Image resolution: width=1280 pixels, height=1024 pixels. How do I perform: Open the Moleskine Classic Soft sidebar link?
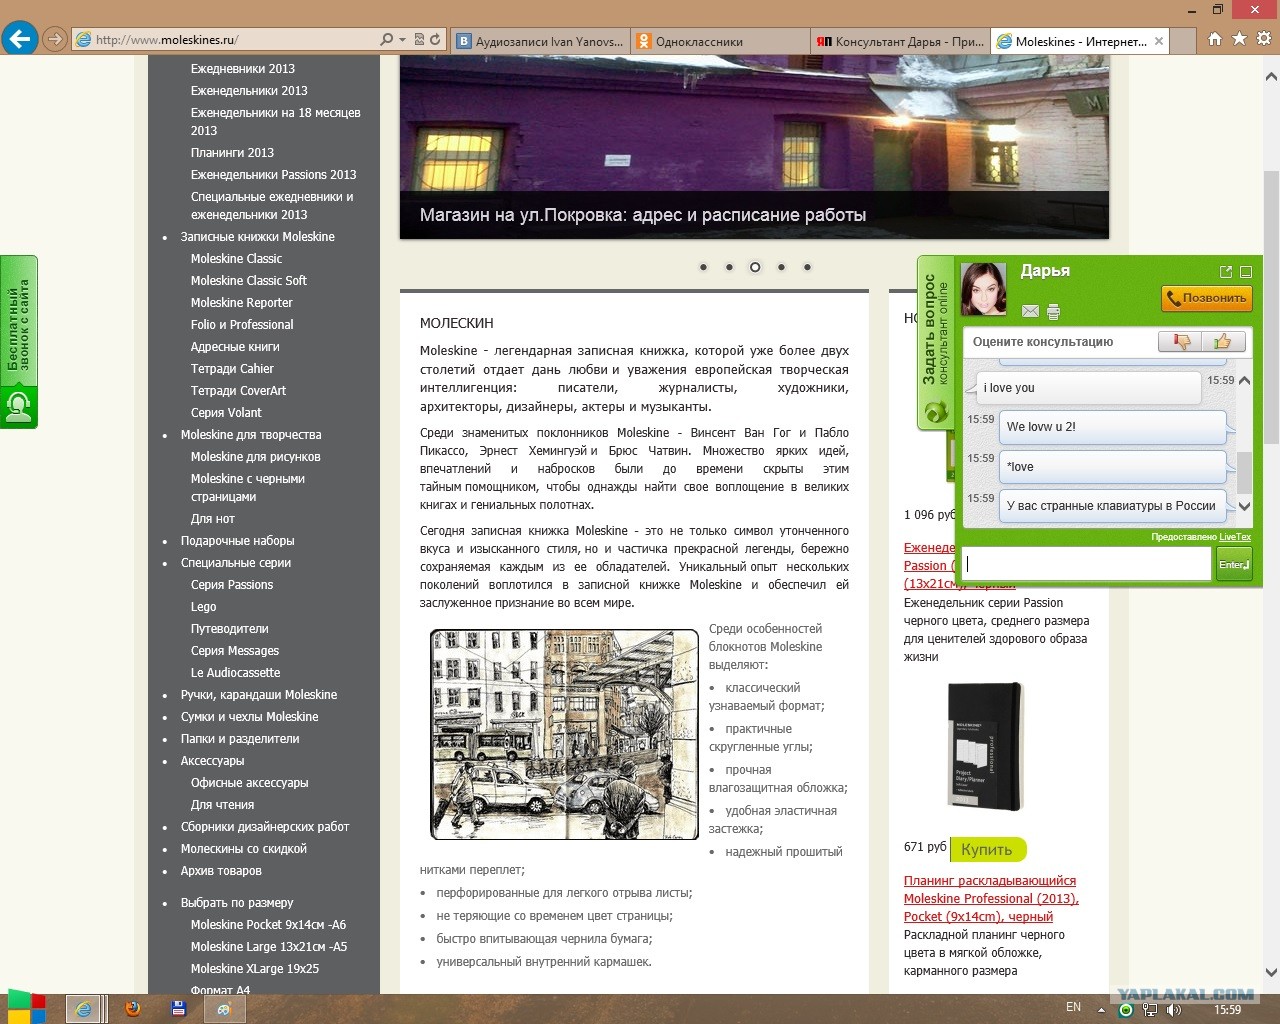coord(249,281)
